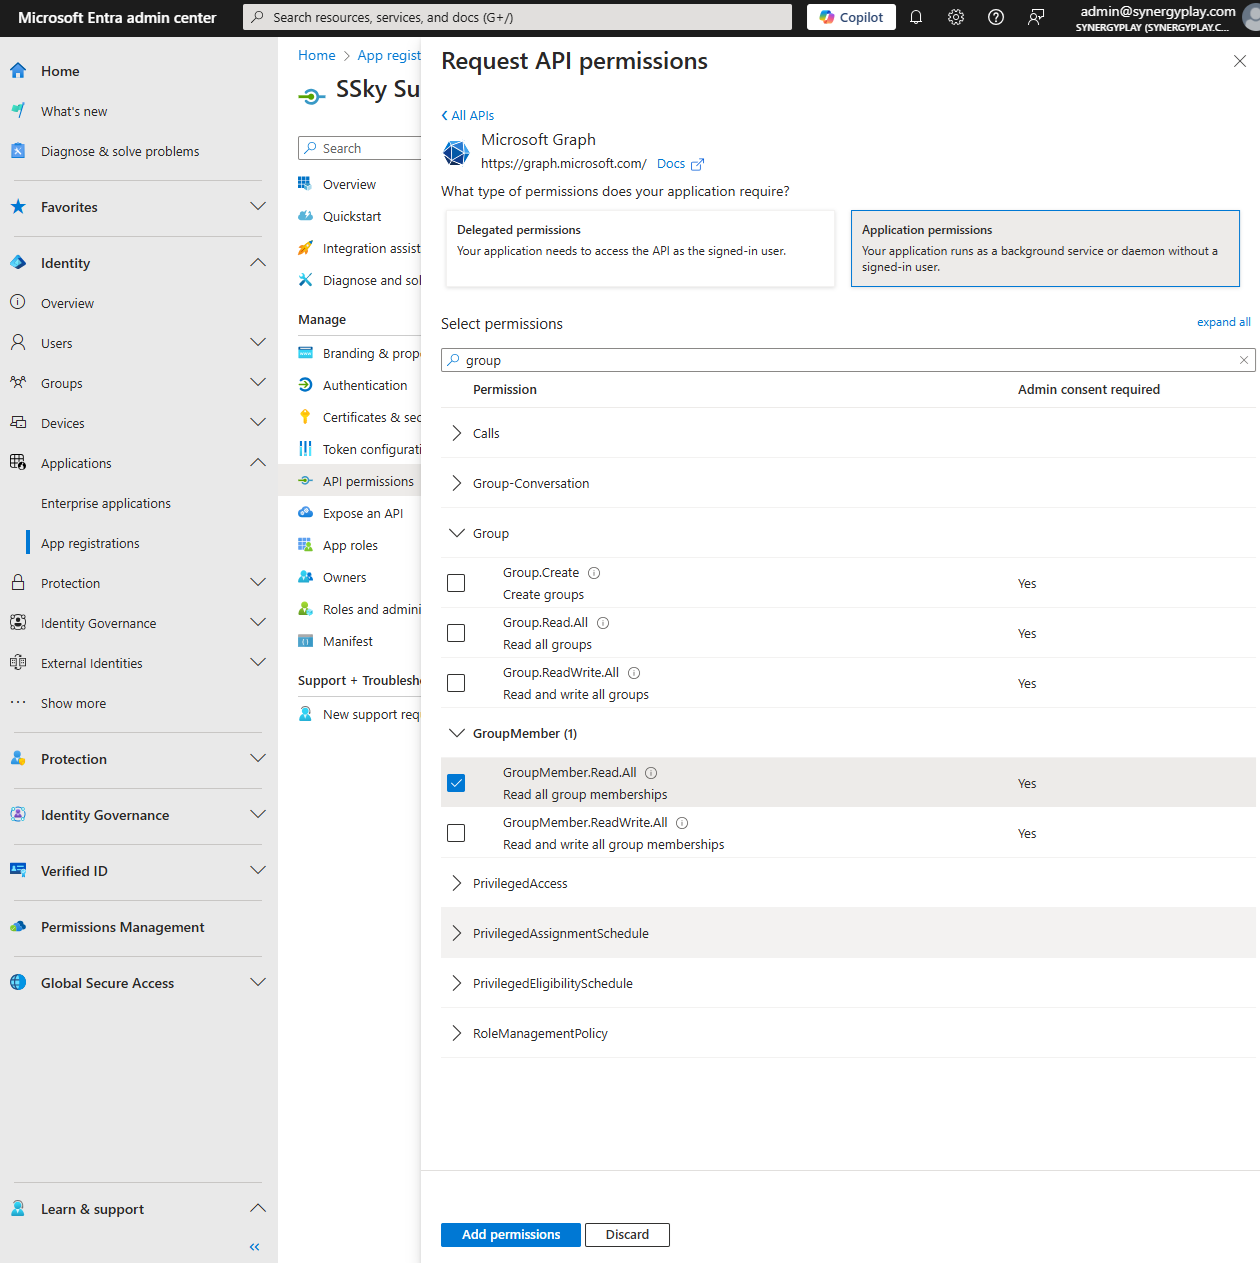
Task: Expand the PrivilegedAccess permission group
Action: [x=456, y=883]
